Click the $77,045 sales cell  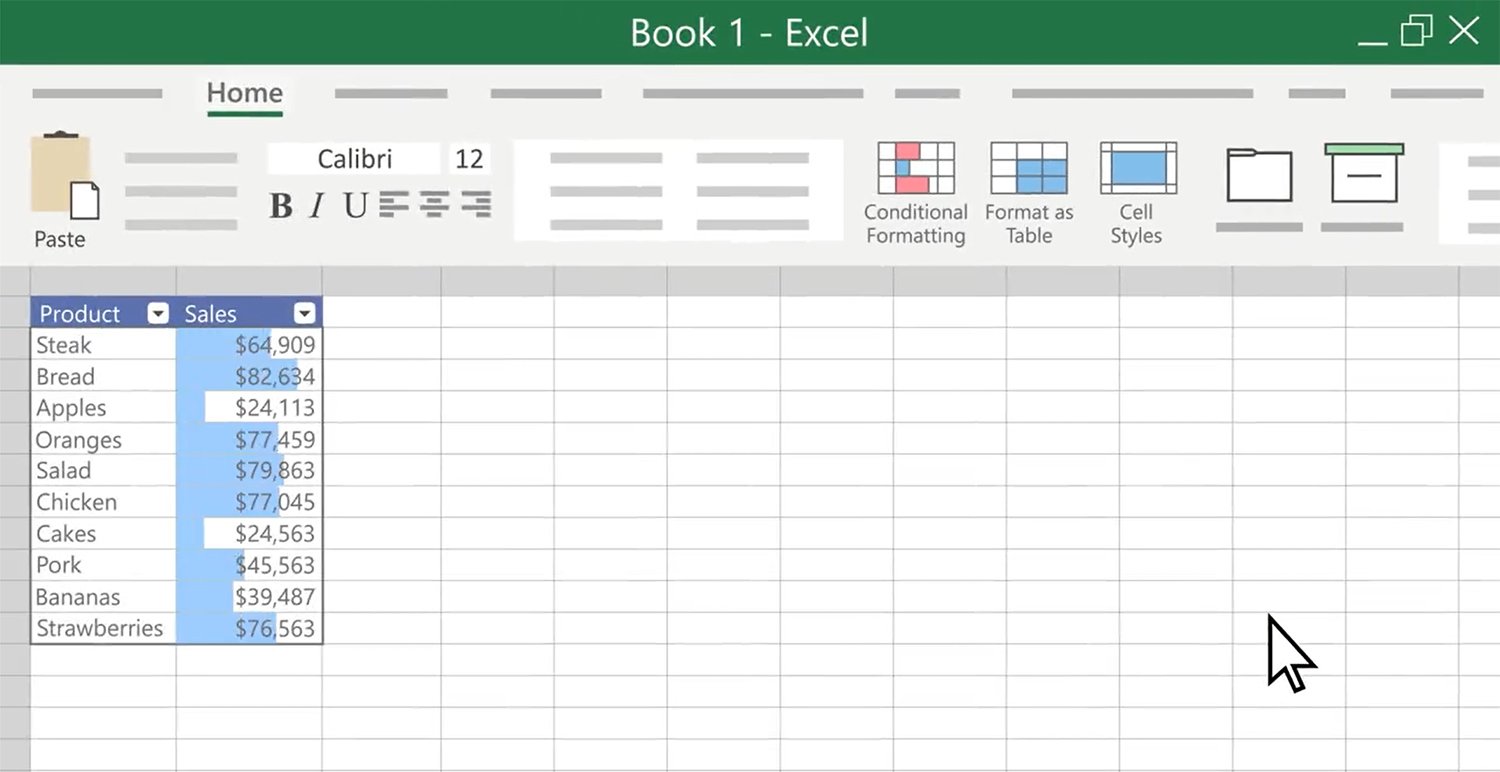(249, 502)
